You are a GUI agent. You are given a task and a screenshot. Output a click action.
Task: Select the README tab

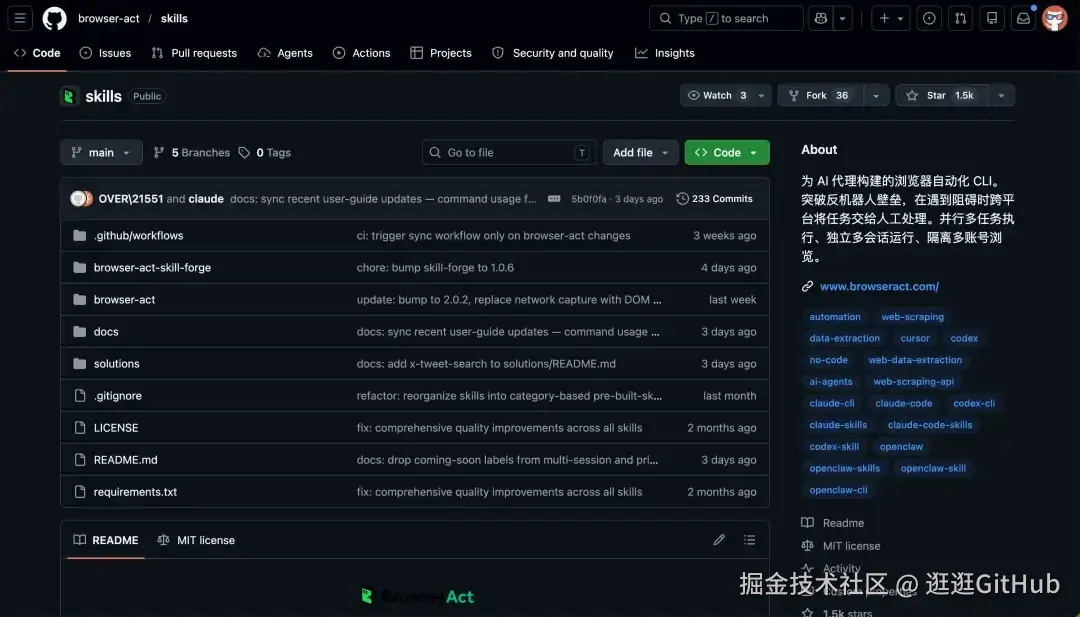coord(106,540)
